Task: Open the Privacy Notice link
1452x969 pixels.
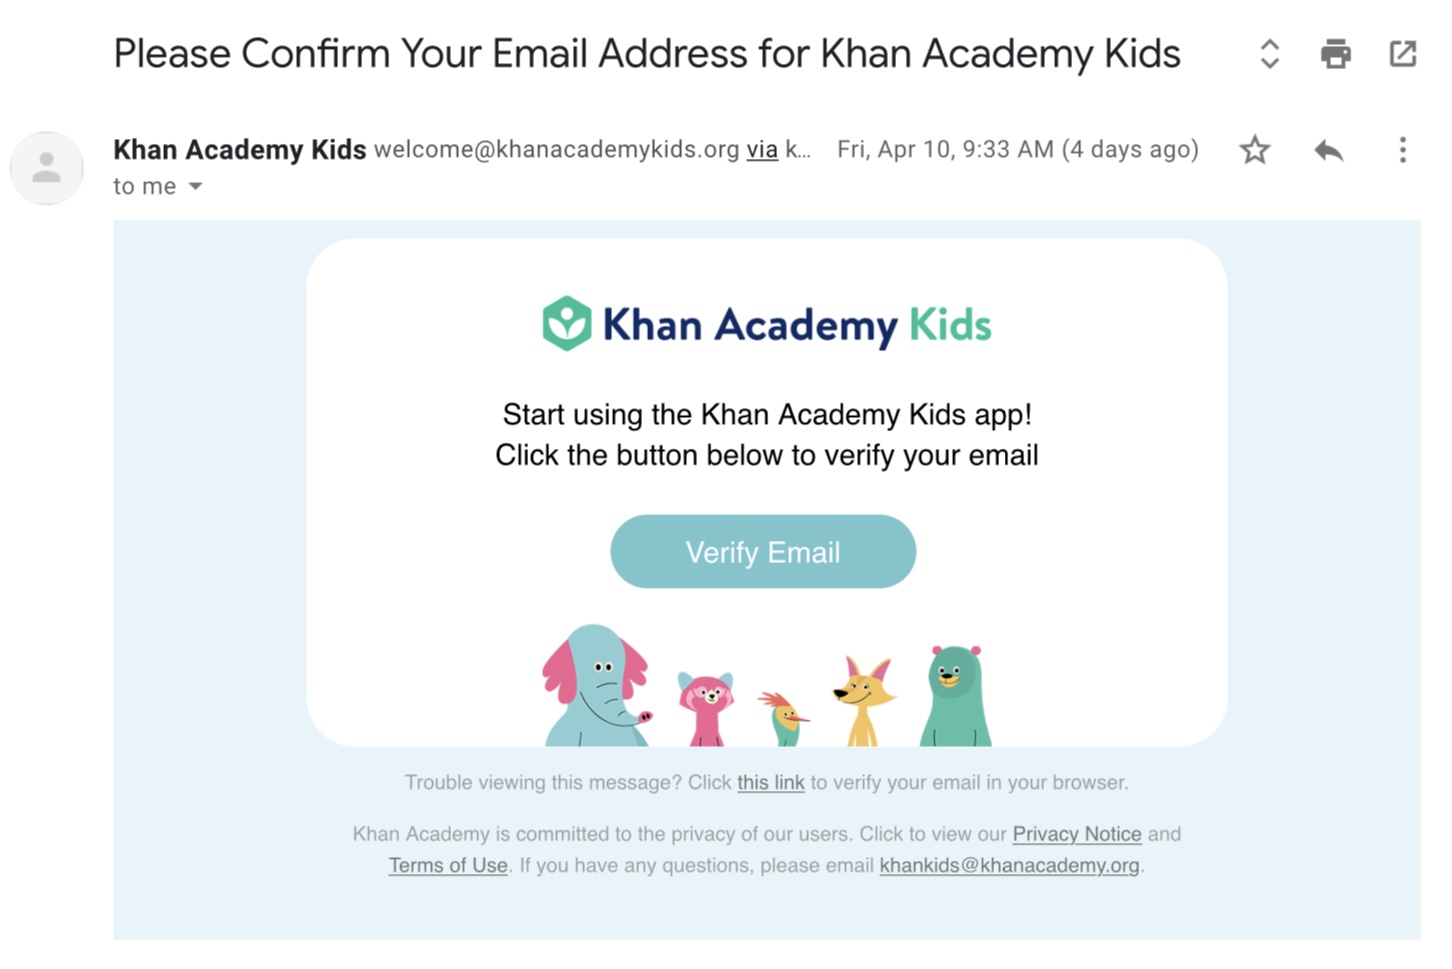Action: point(1077,834)
